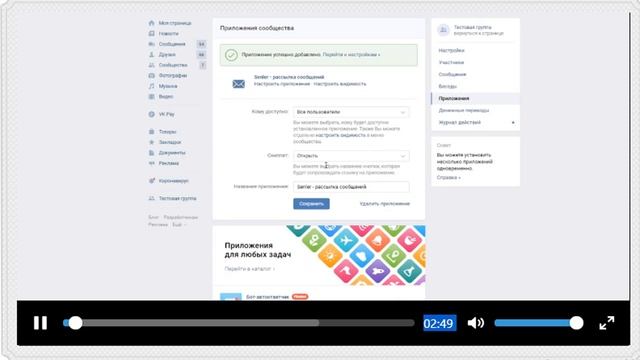Click the volume slider knob

click(576, 323)
